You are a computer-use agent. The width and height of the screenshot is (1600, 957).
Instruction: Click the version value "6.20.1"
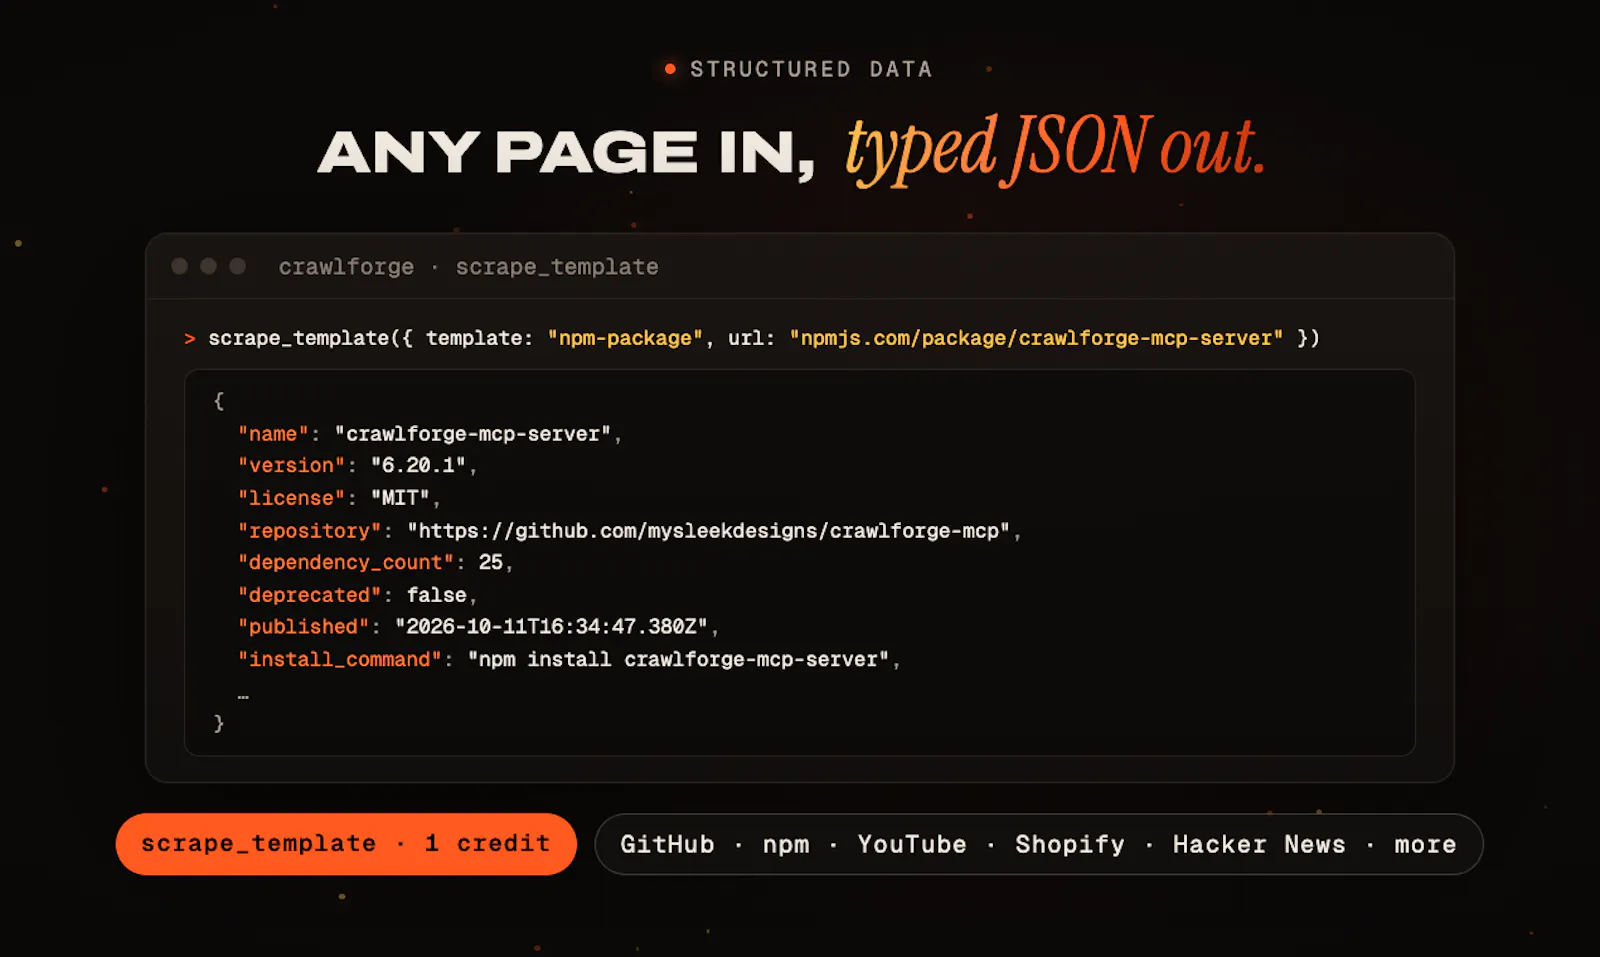tap(418, 466)
